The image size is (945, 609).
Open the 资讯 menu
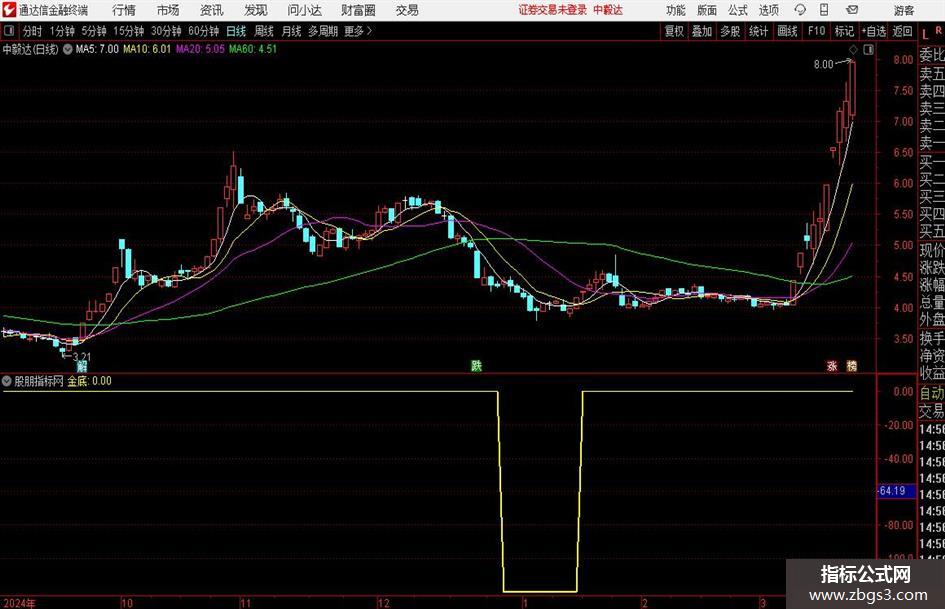(x=212, y=10)
